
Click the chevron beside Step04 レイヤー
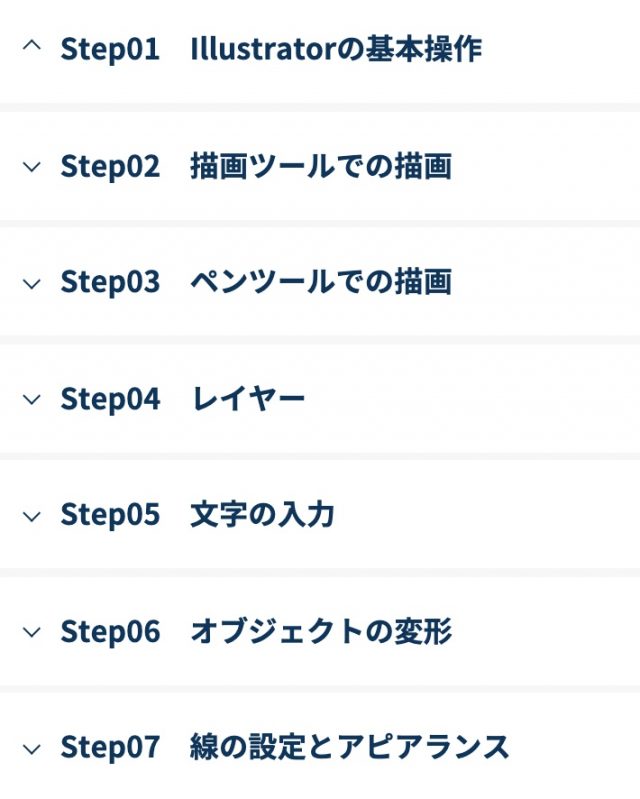click(32, 400)
